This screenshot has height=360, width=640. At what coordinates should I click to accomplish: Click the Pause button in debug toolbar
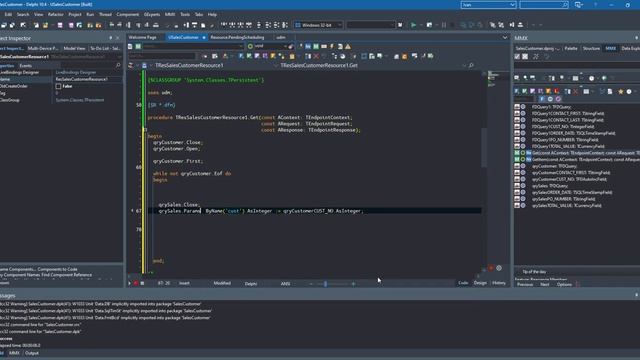tap(444, 25)
